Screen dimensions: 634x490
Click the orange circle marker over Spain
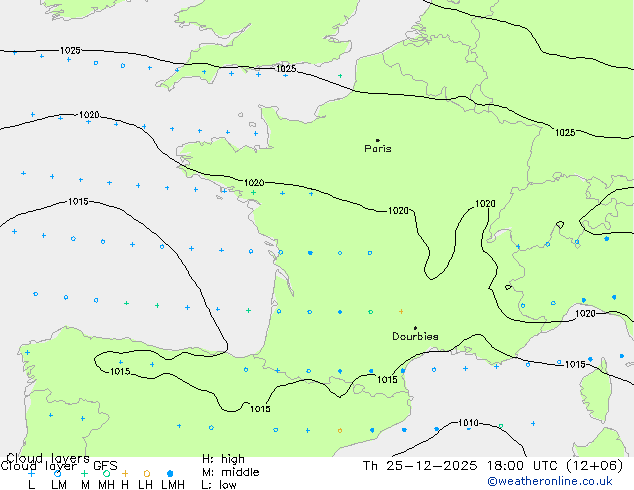pyautogui.click(x=340, y=431)
